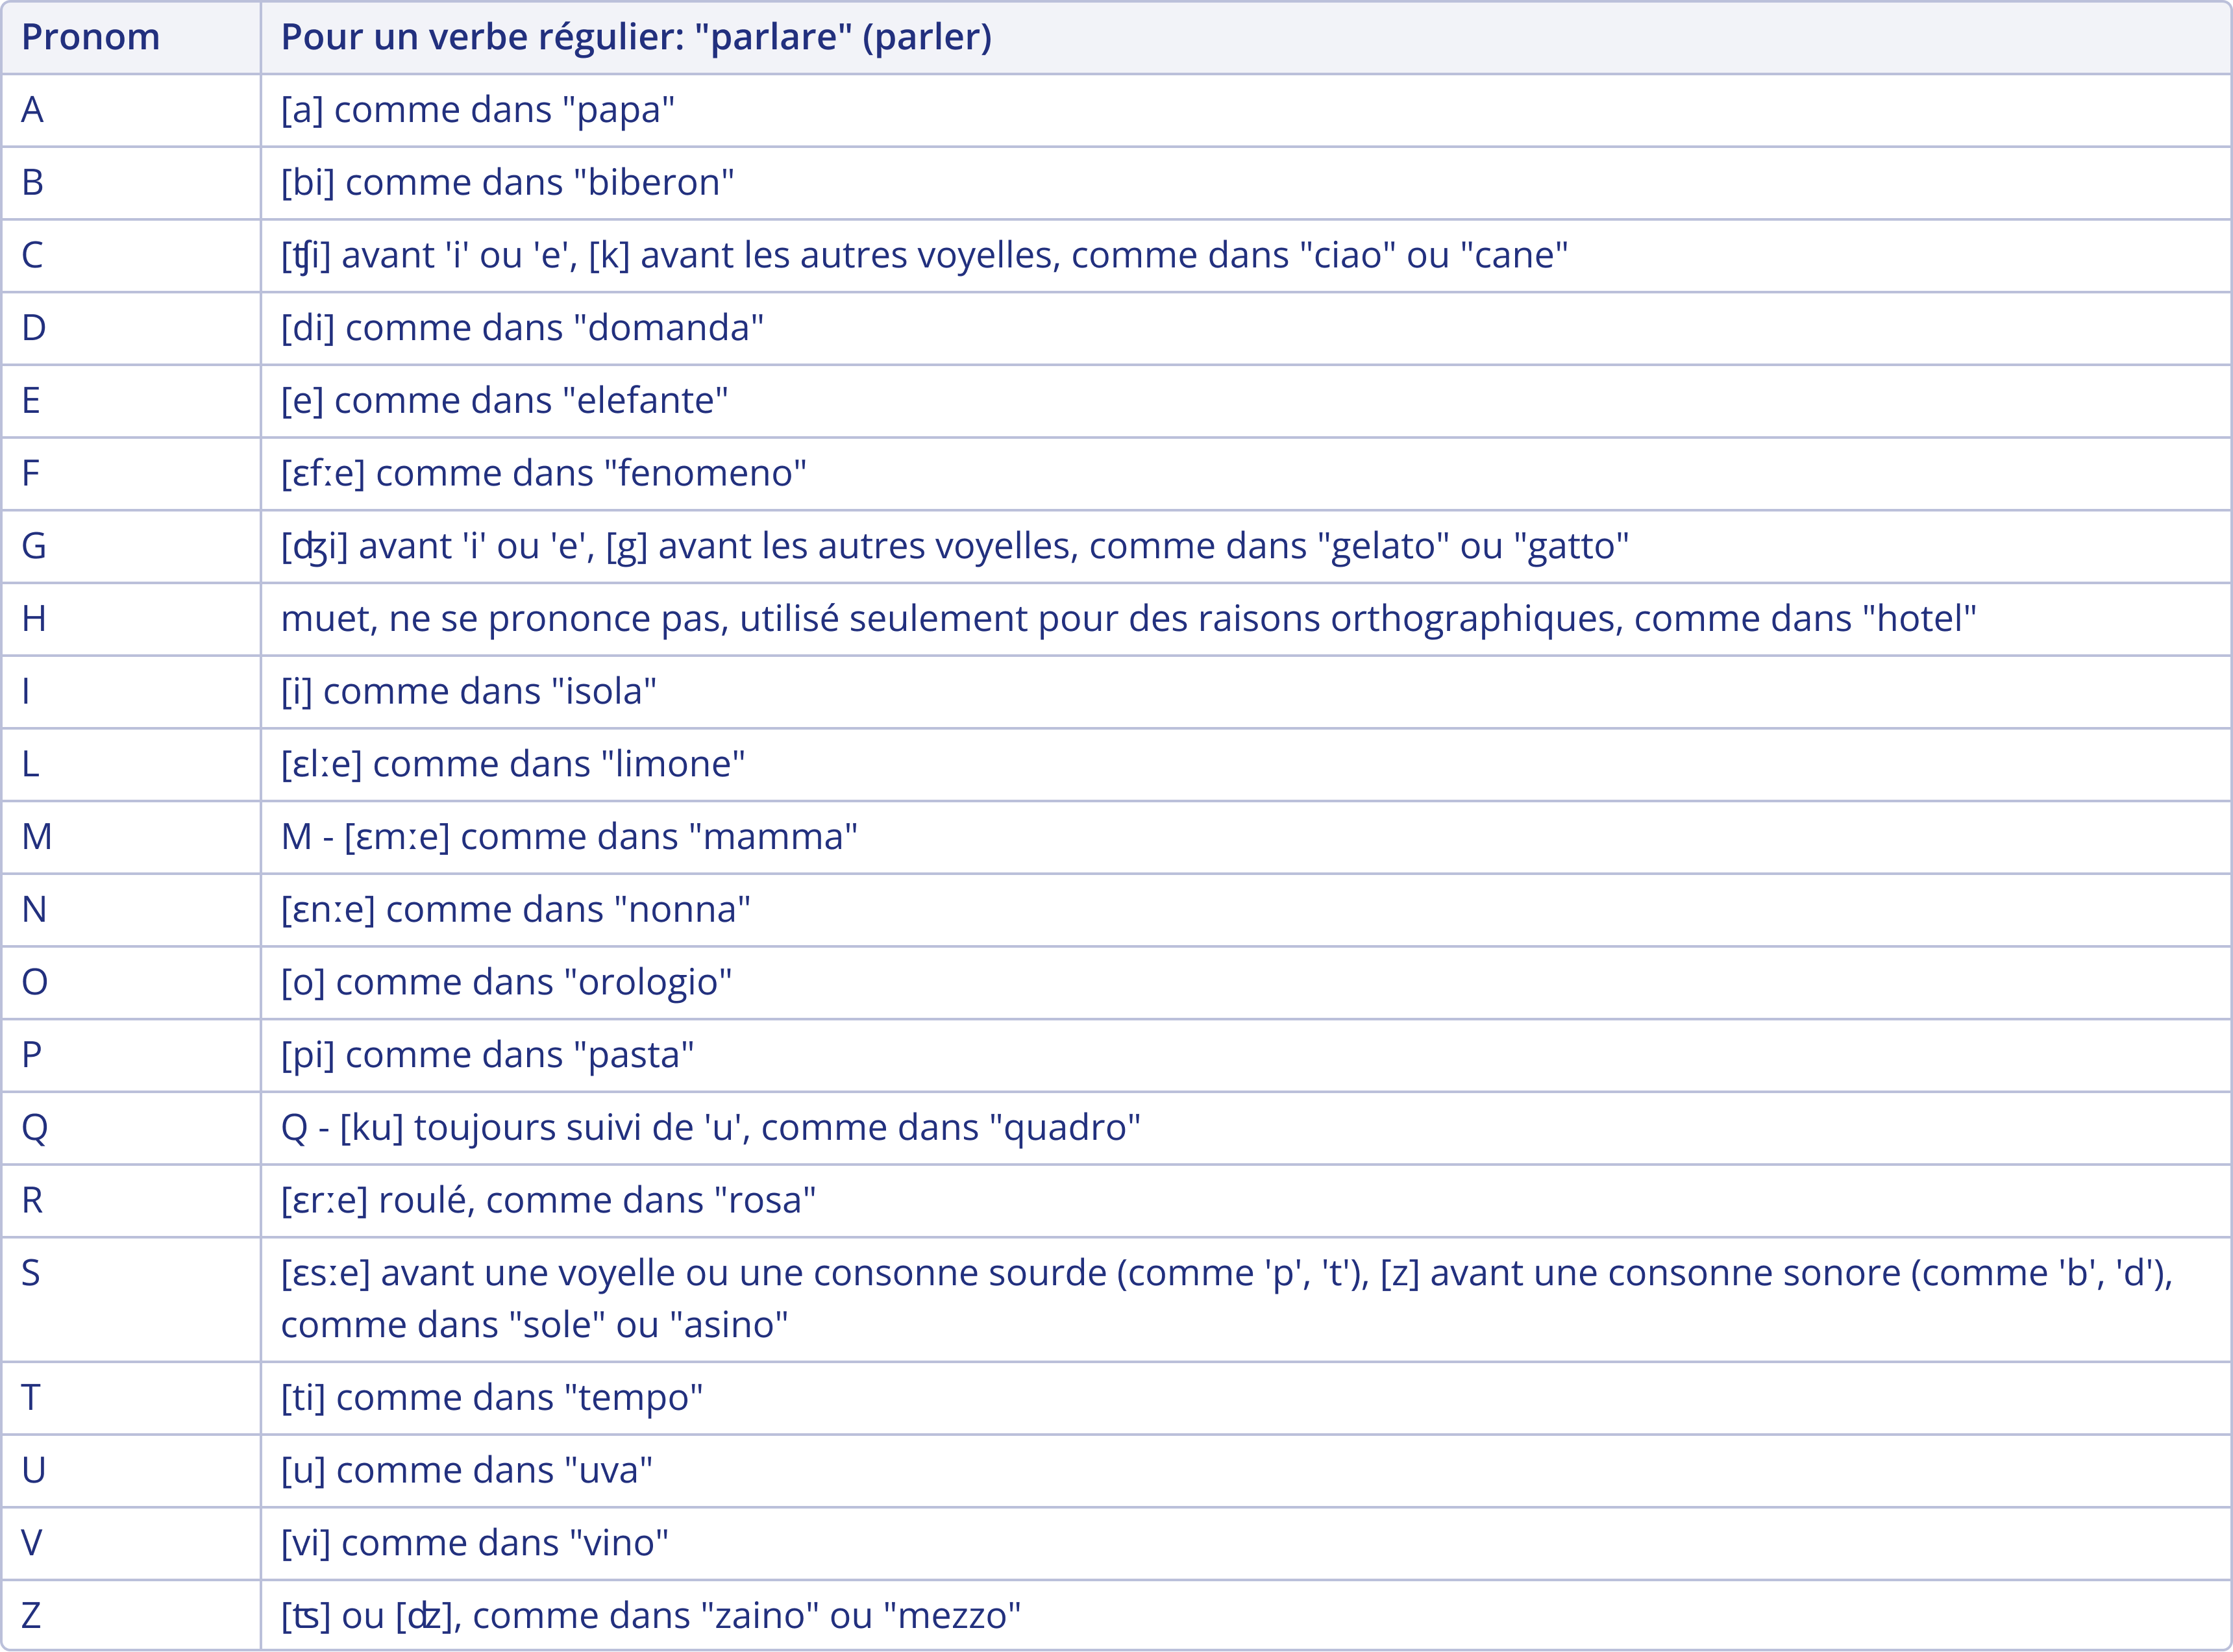This screenshot has width=2233, height=1652.
Task: Click the 'ciao' or 'cane' description
Action: click(923, 255)
